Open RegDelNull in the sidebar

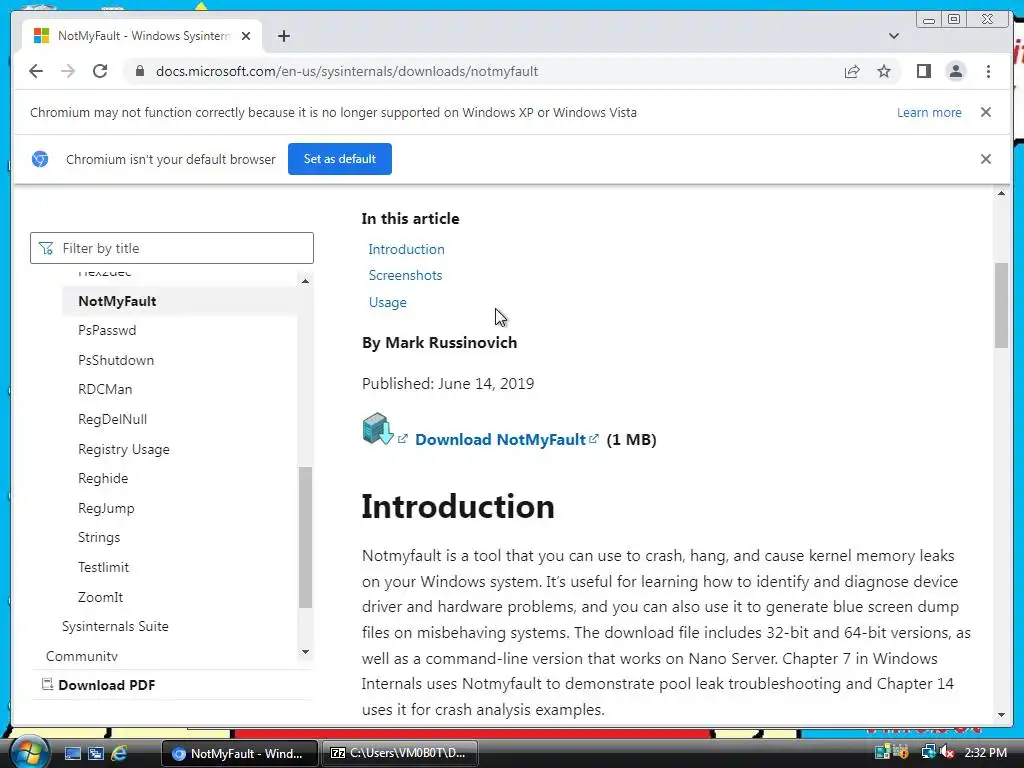click(112, 419)
